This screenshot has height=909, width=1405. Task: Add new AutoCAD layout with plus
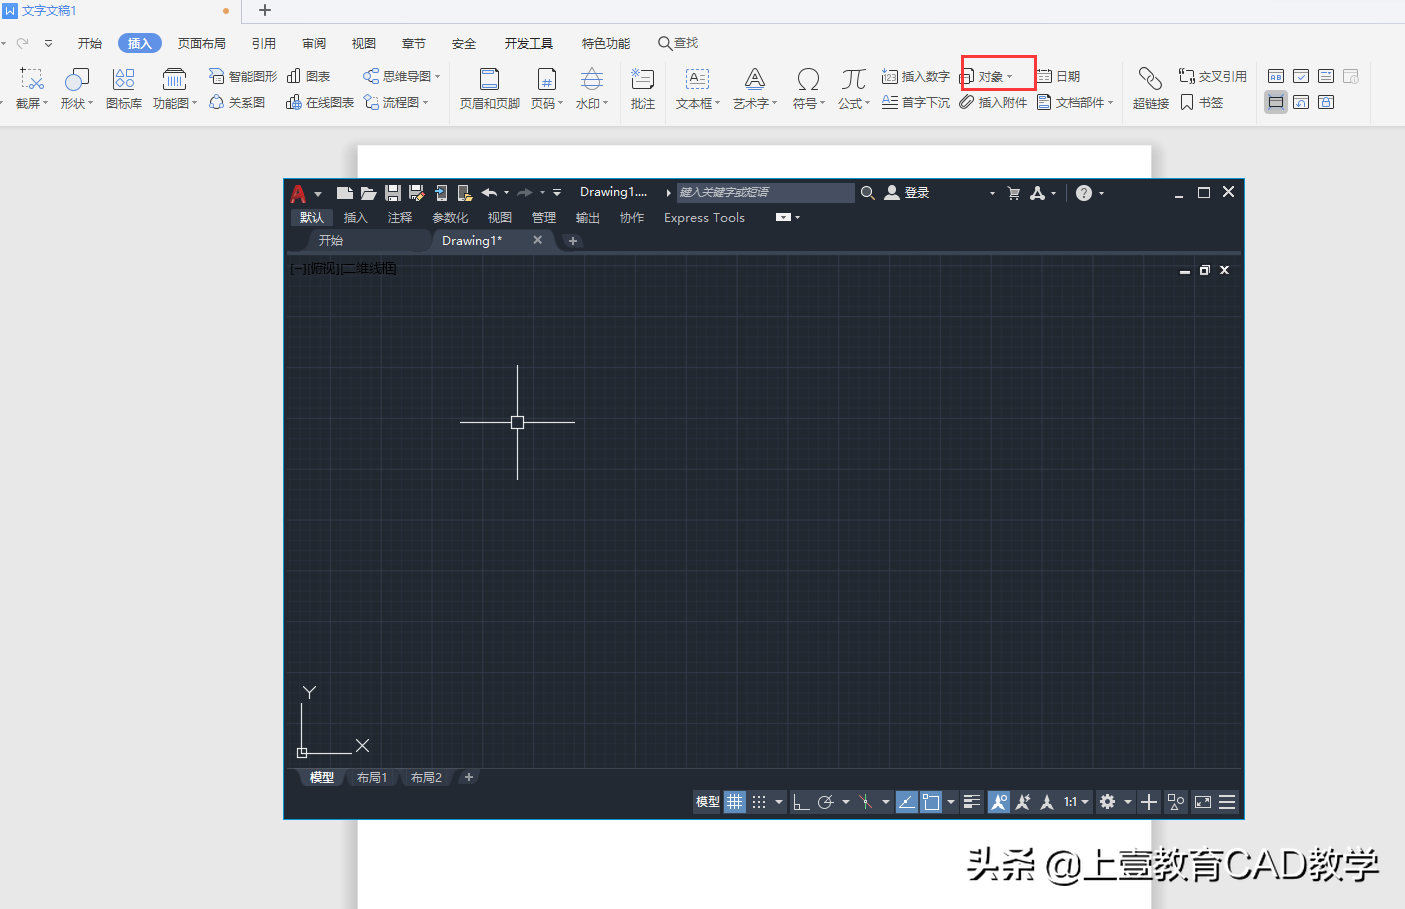tap(469, 777)
